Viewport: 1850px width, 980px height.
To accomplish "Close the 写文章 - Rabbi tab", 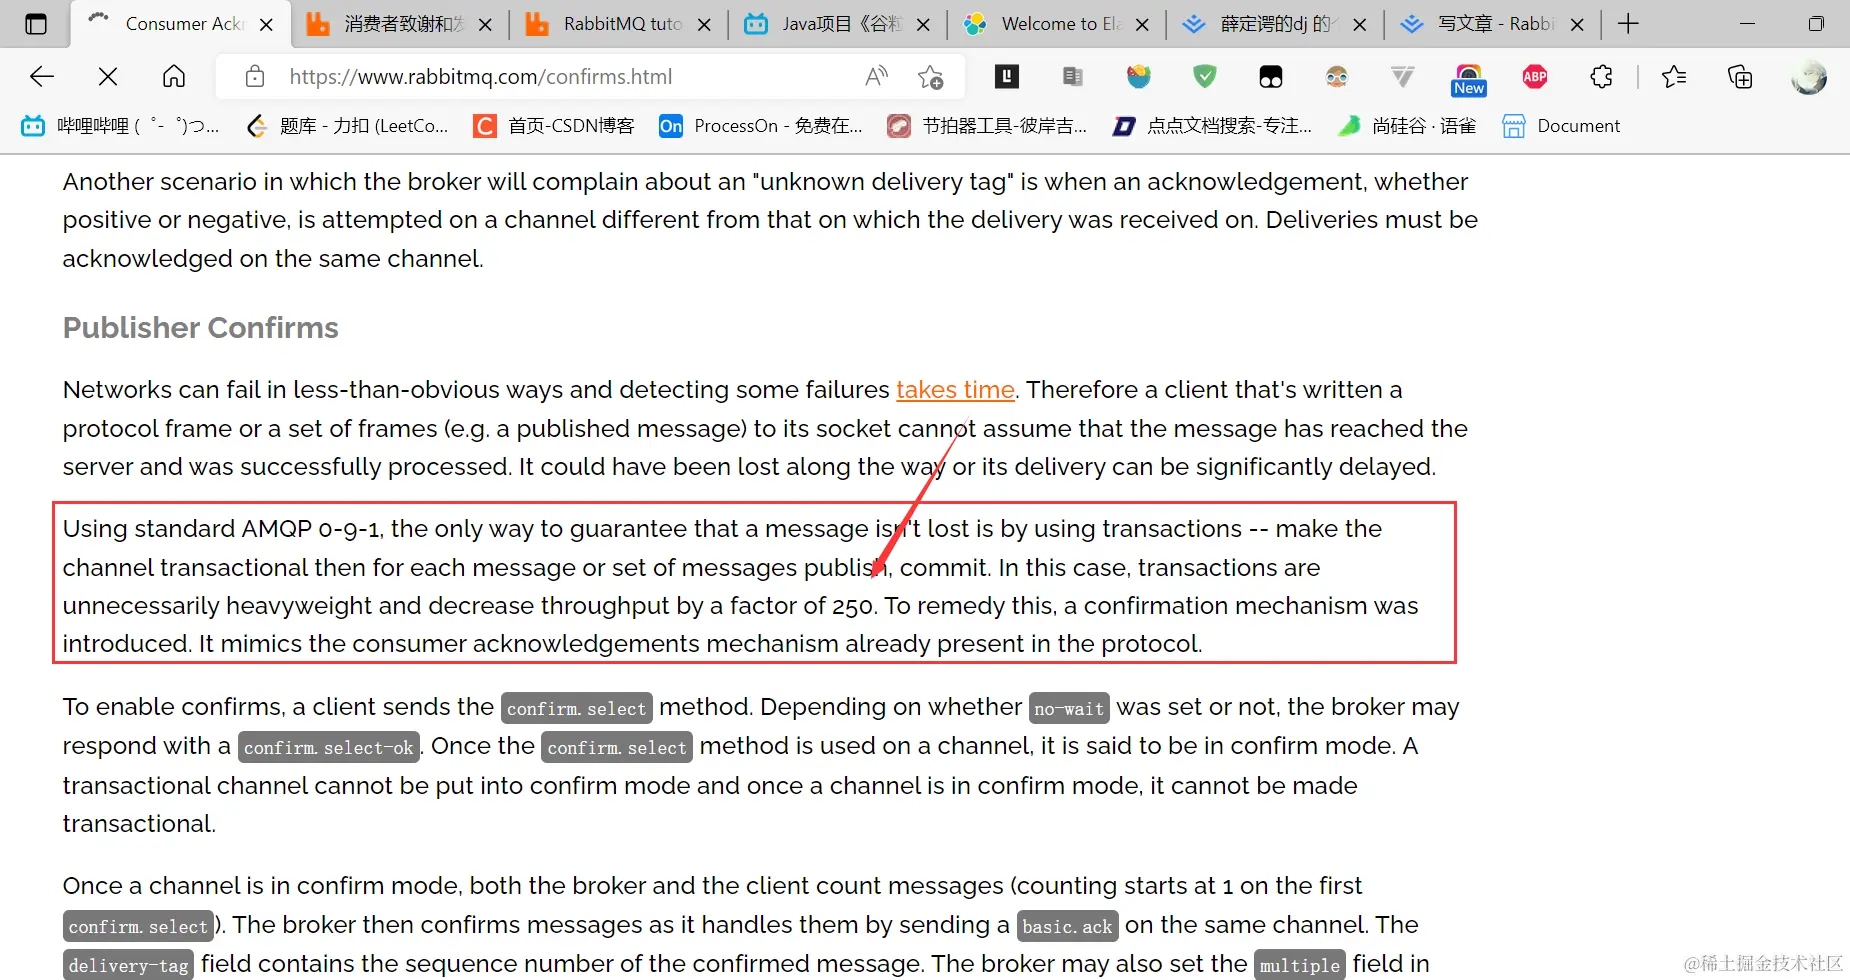I will pos(1577,24).
